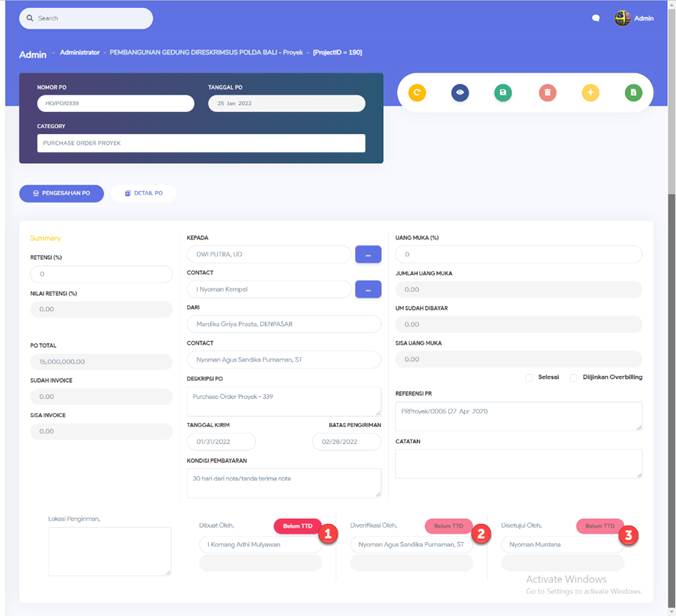
Task: Click Belum TTD button under Dibuat Oleh
Action: coord(296,525)
